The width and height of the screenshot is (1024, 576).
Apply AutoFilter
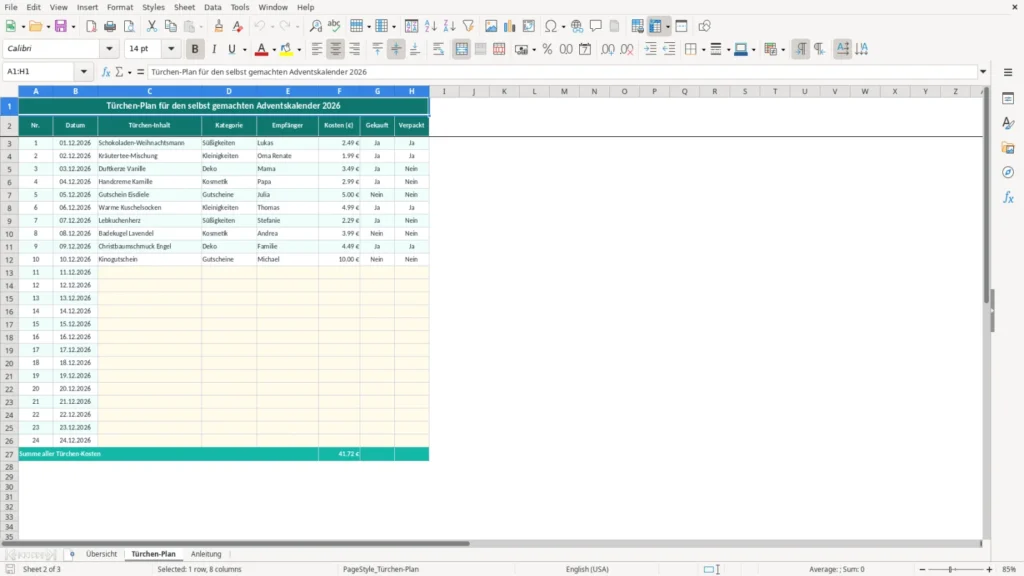coord(468,26)
